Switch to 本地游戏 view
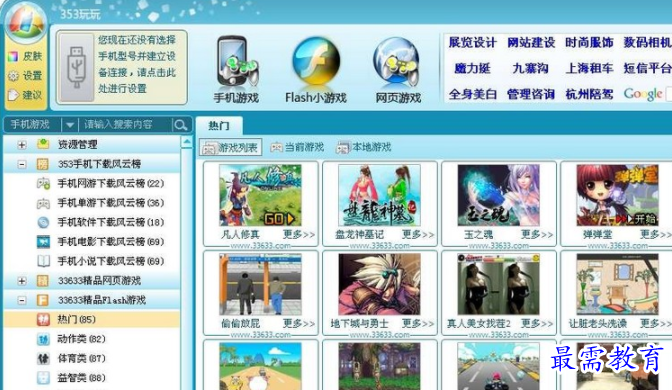This screenshot has width=672, height=390. click(364, 147)
